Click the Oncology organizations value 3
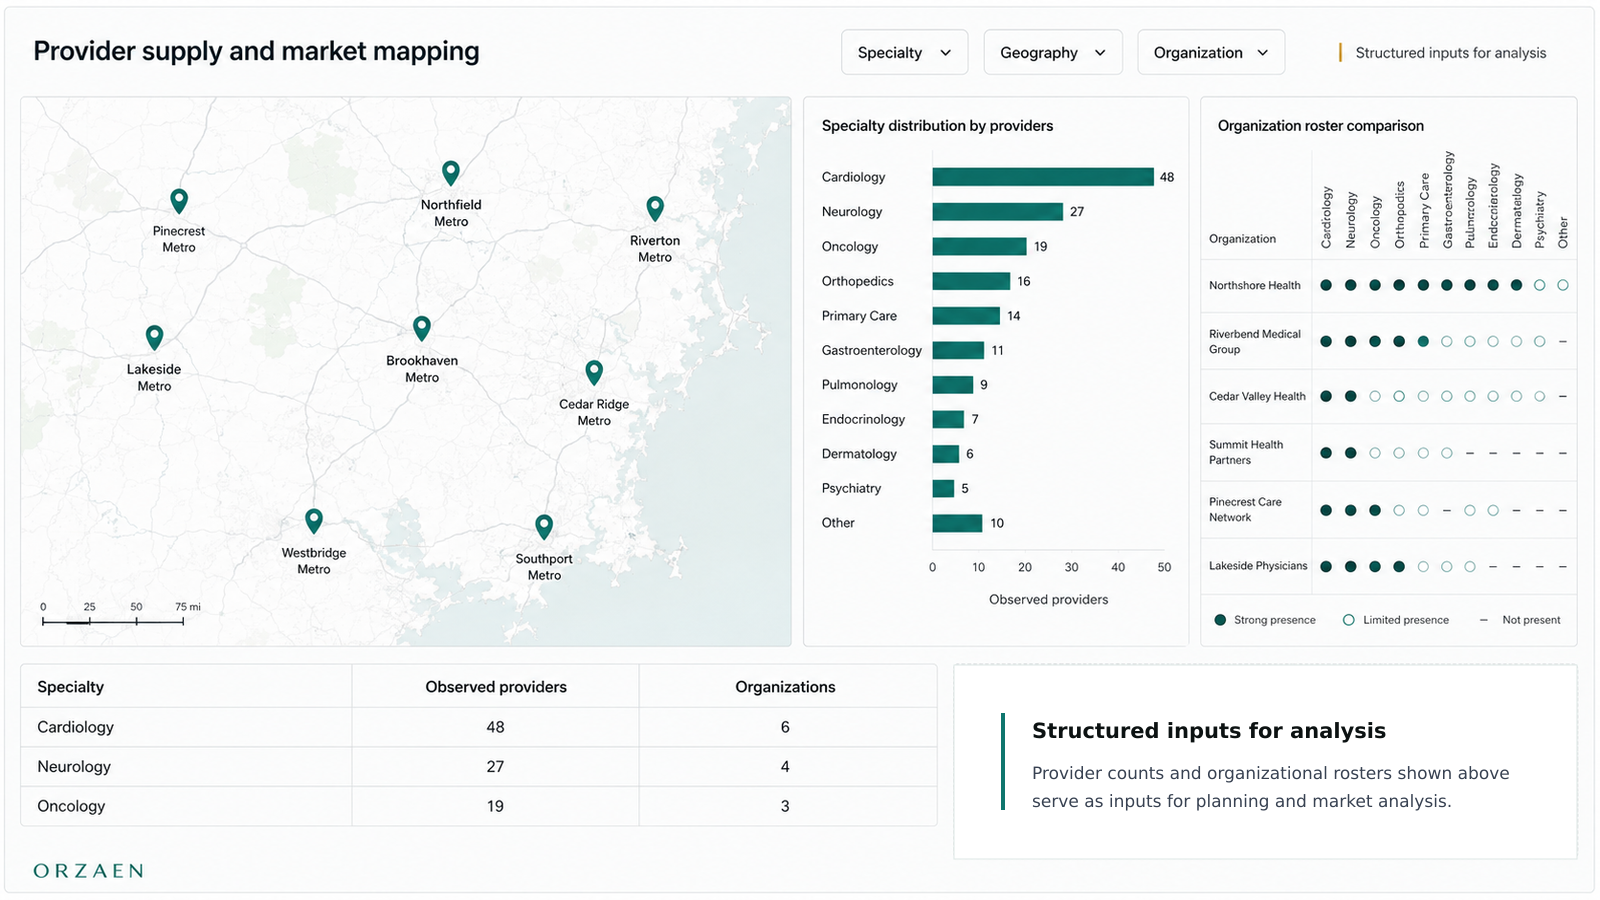The image size is (1600, 900). [785, 806]
